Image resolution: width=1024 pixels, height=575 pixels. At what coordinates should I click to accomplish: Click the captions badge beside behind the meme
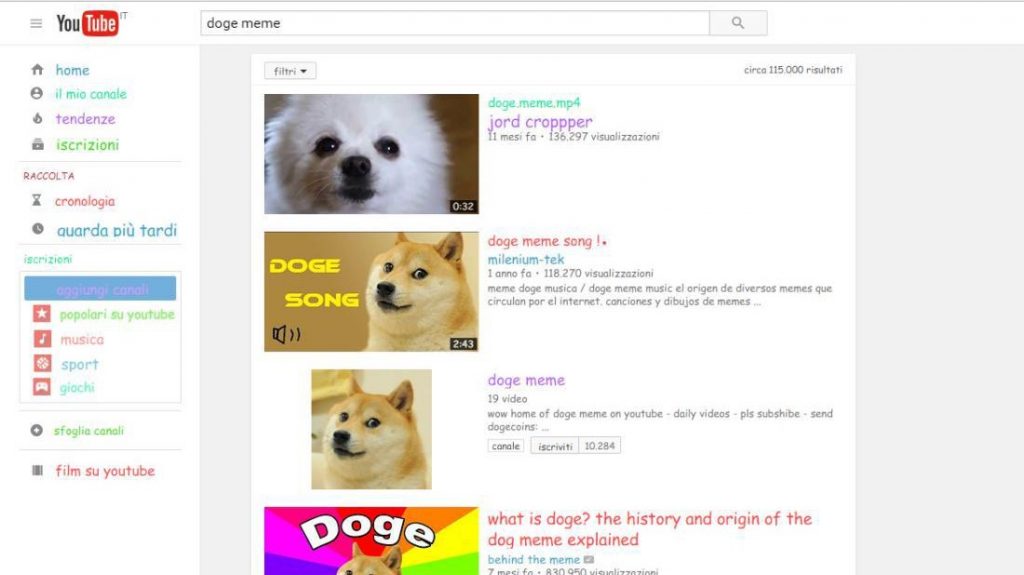click(x=588, y=559)
